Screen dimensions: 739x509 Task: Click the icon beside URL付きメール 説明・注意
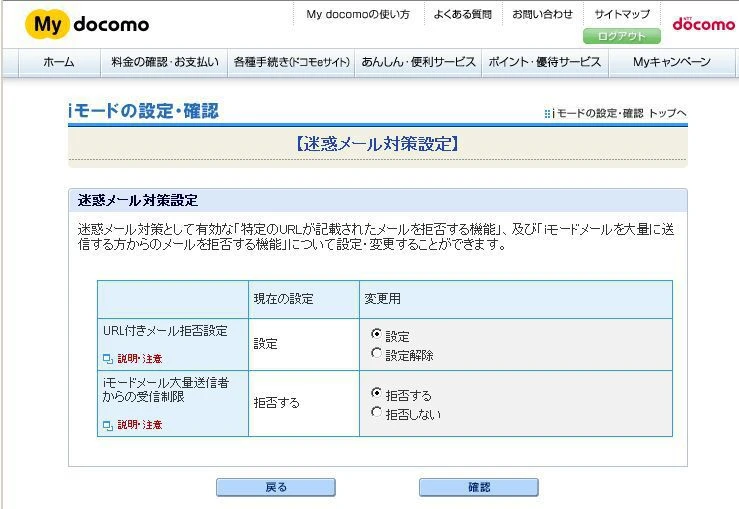(107, 359)
